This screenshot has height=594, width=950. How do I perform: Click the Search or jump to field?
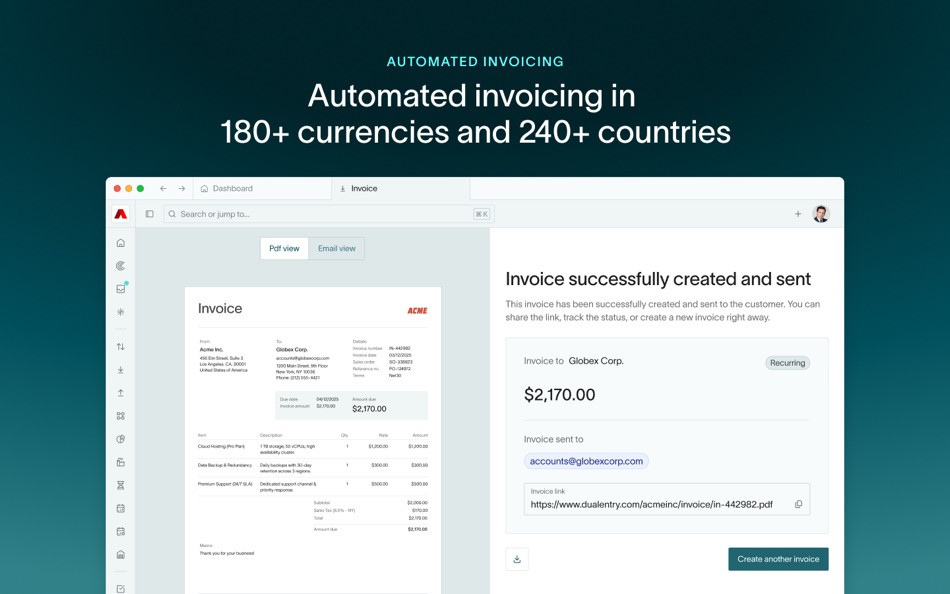pyautogui.click(x=328, y=214)
